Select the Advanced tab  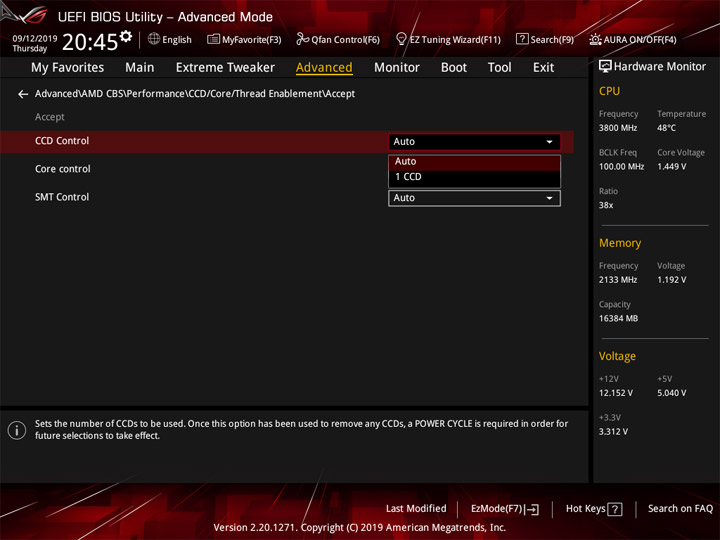point(324,68)
